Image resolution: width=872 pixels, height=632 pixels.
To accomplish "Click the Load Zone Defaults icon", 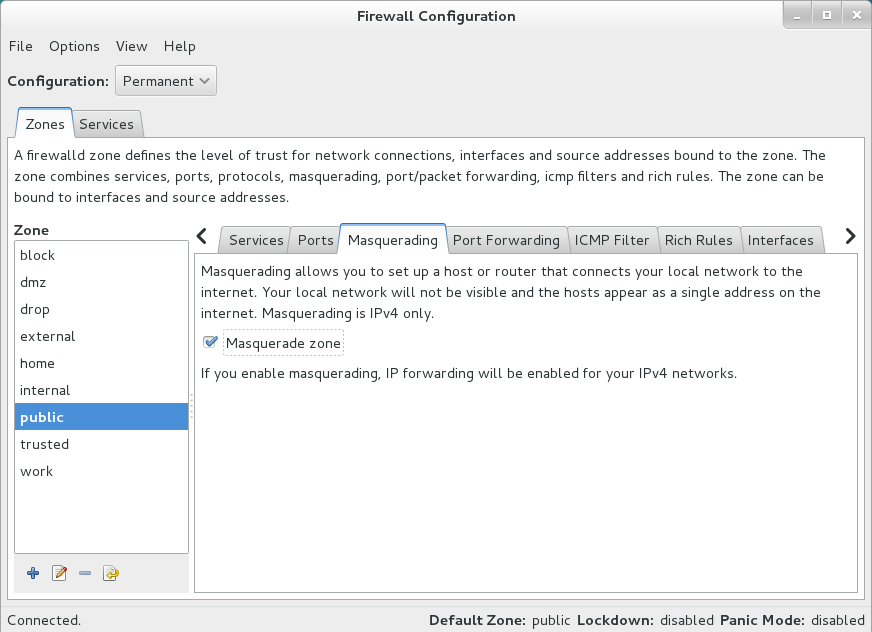I will 111,573.
